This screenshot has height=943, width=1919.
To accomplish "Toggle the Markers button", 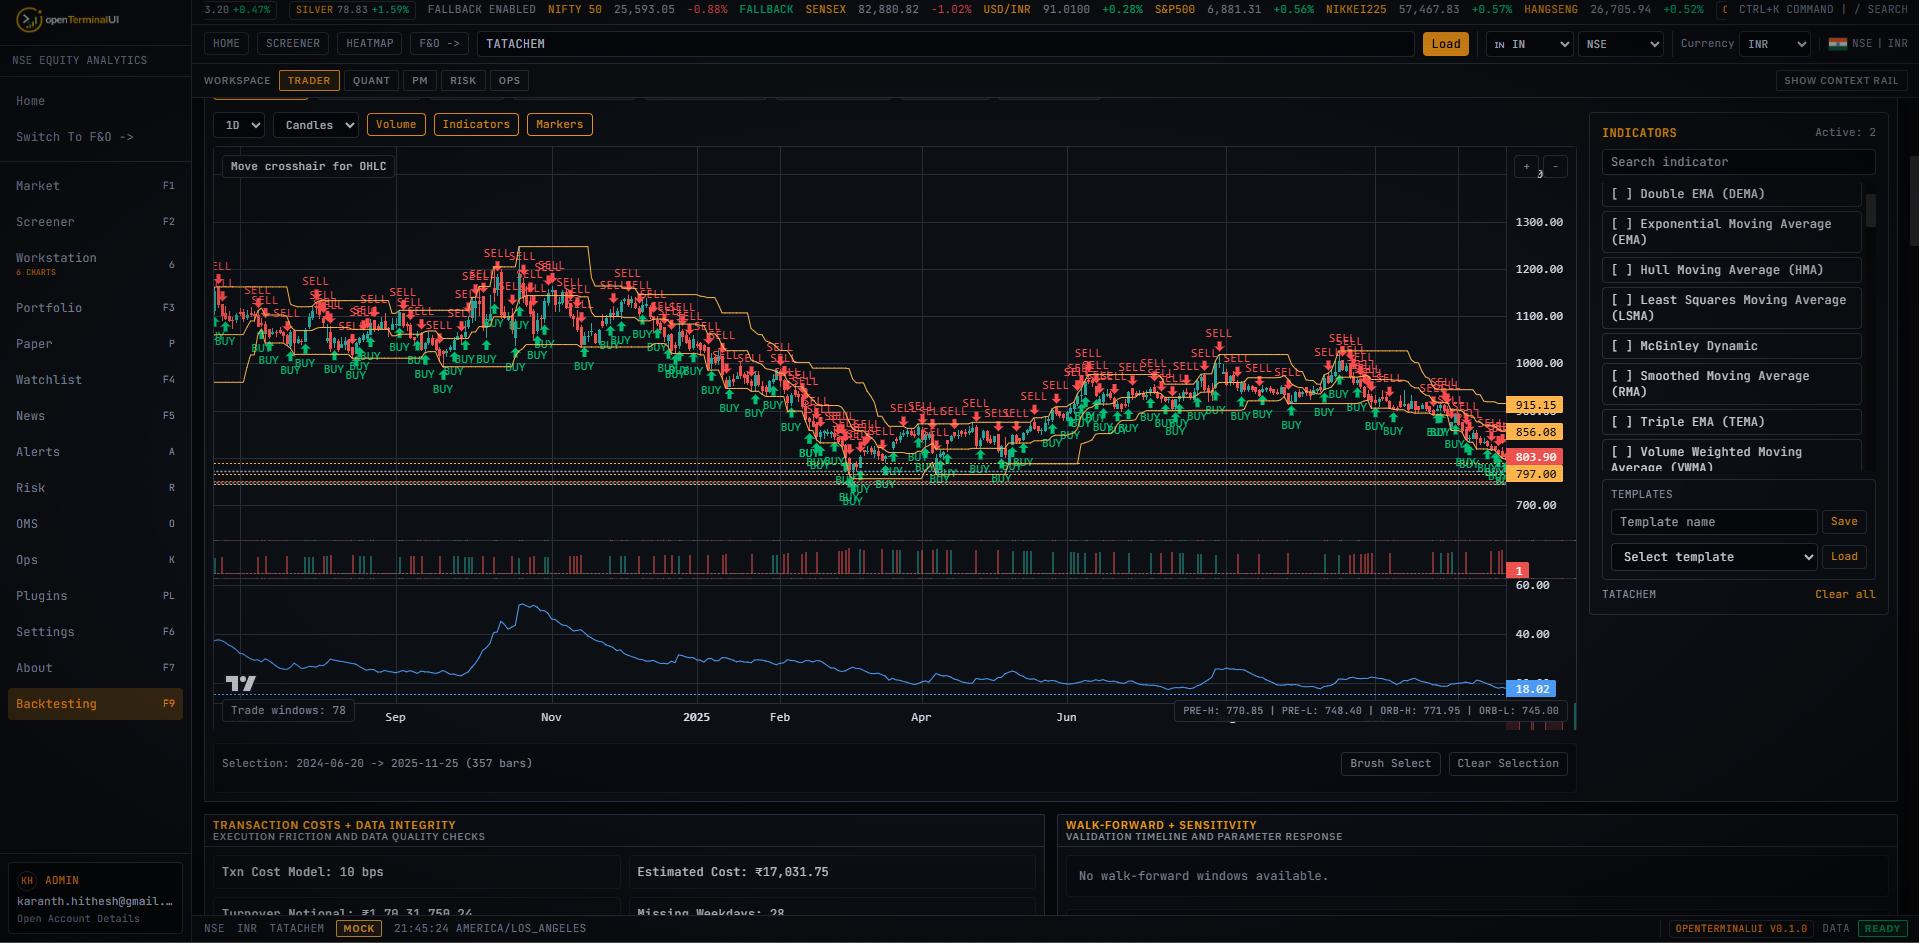I will click(559, 125).
